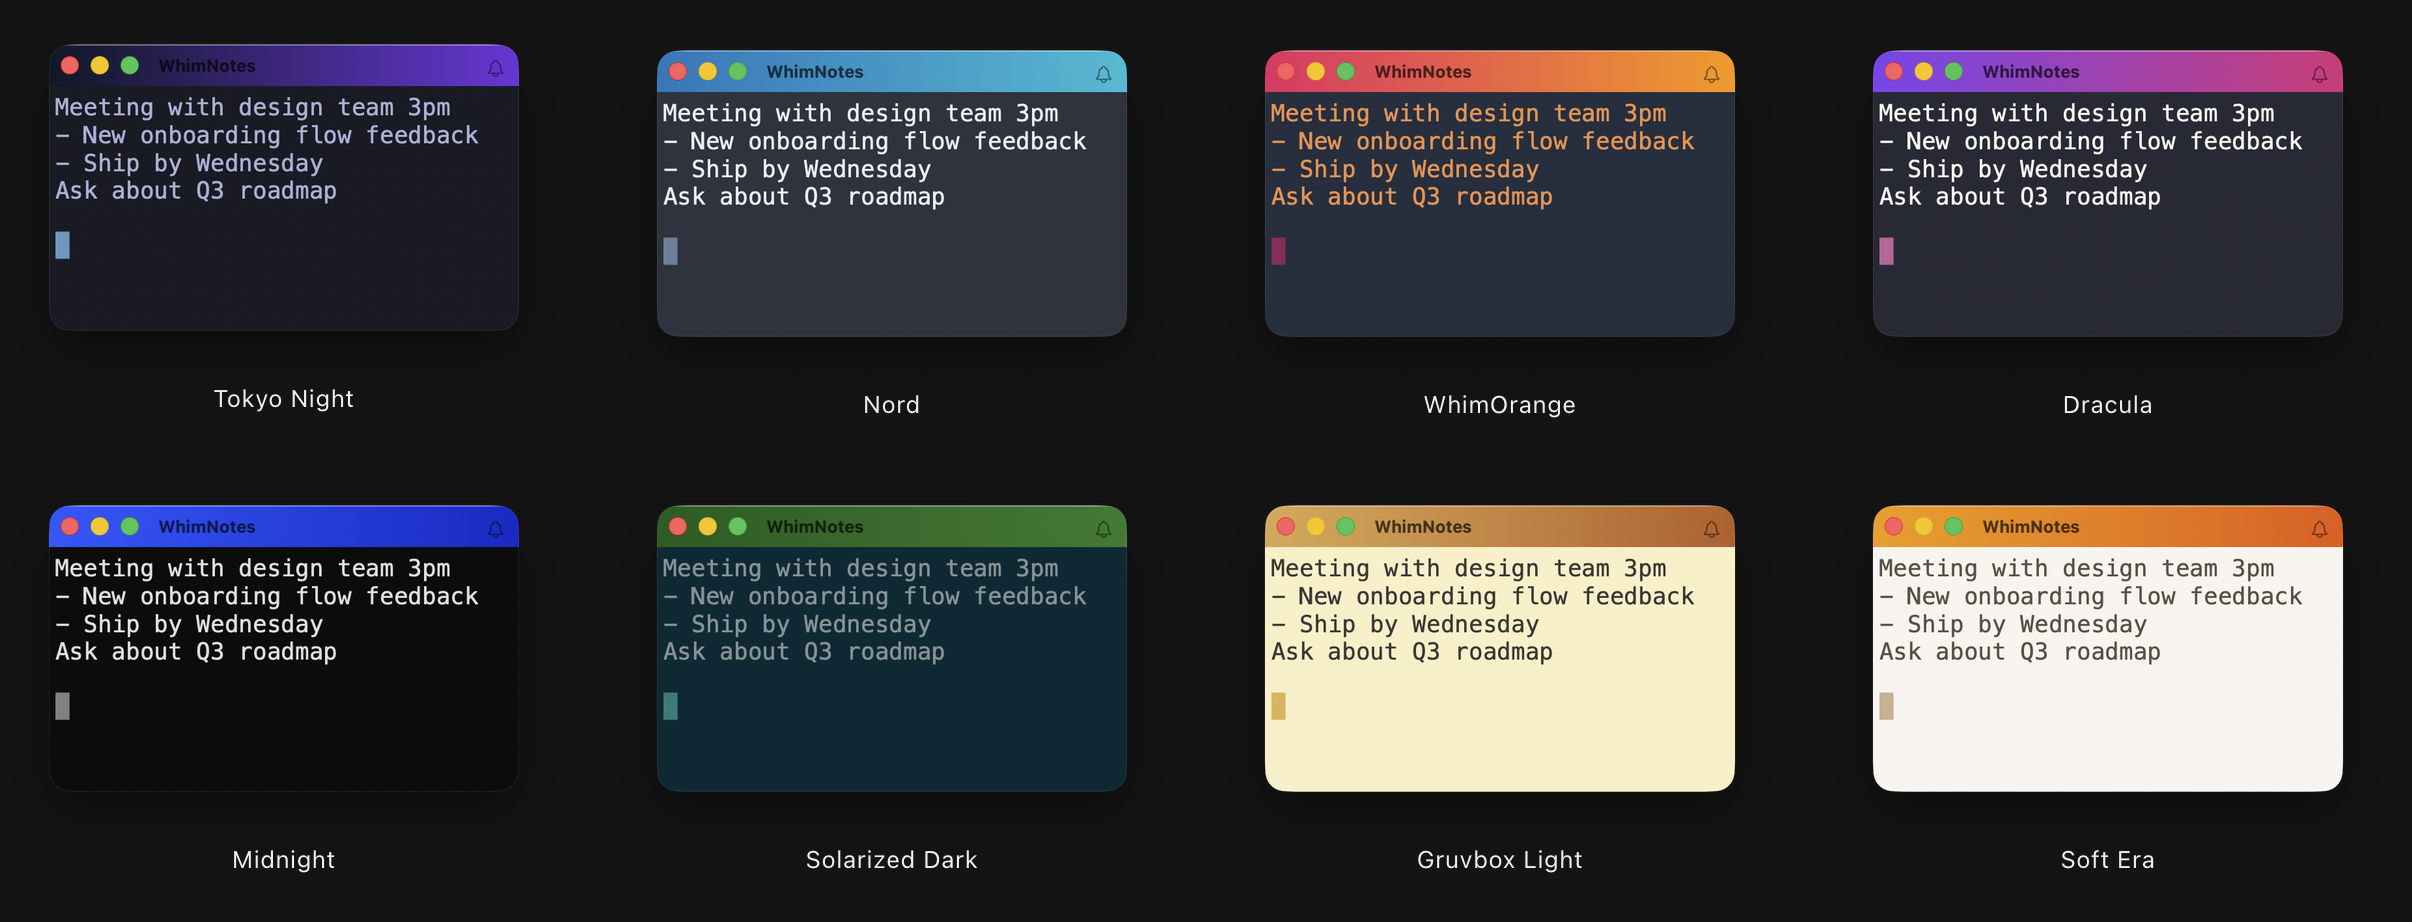This screenshot has height=922, width=2412.
Task: Click the bell icon in Solarized Dark window
Action: click(1103, 529)
